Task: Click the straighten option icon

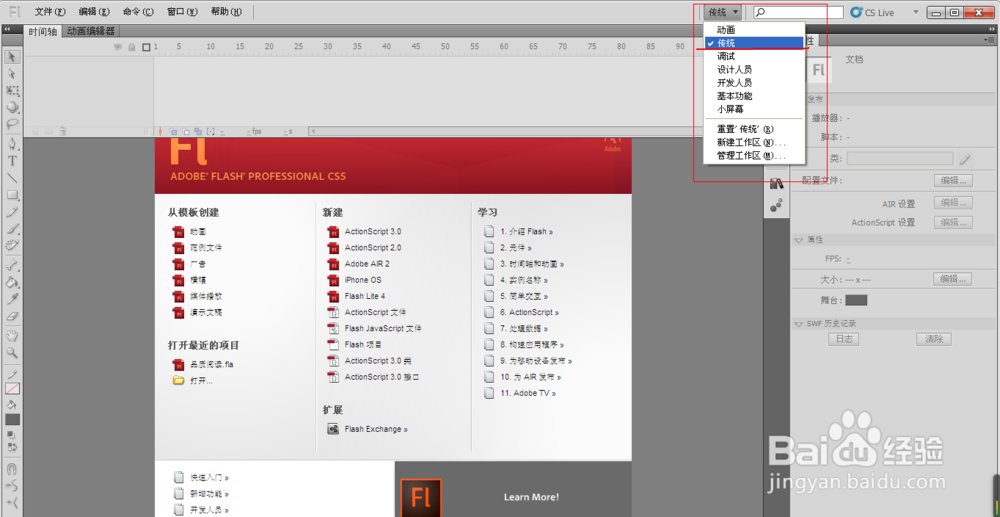Action: (12, 502)
